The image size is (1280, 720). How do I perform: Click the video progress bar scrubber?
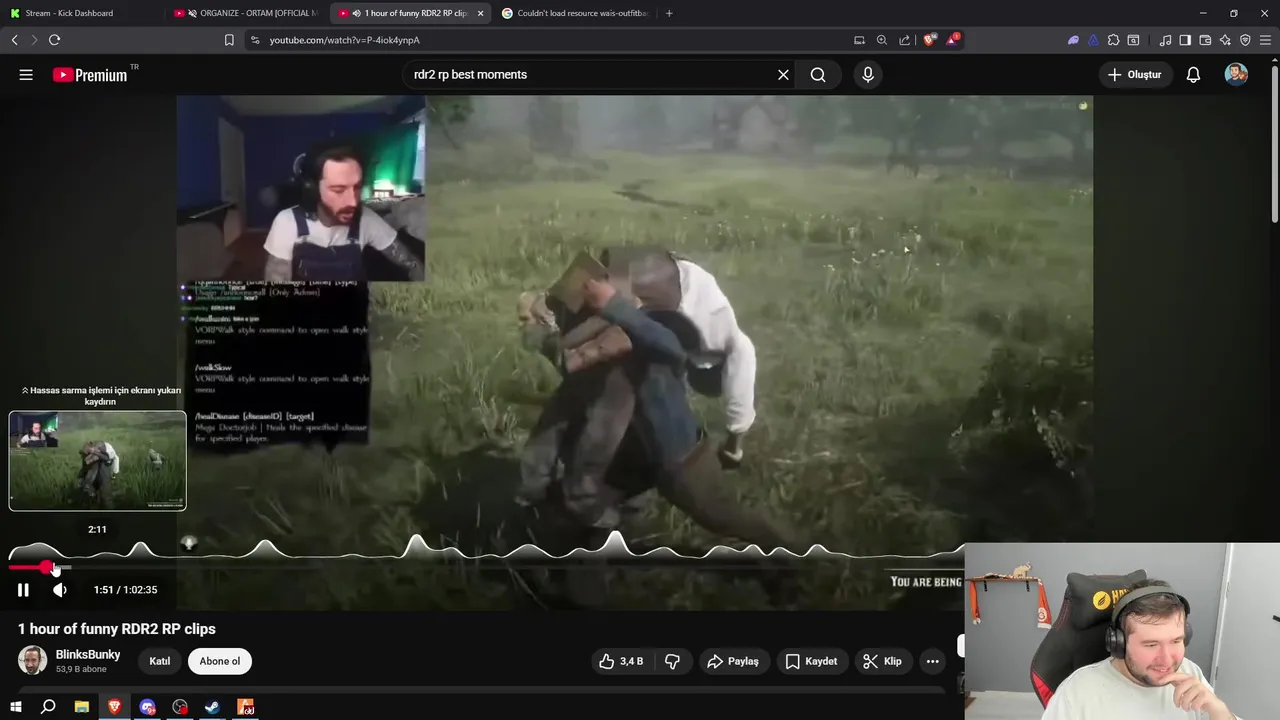(x=47, y=567)
